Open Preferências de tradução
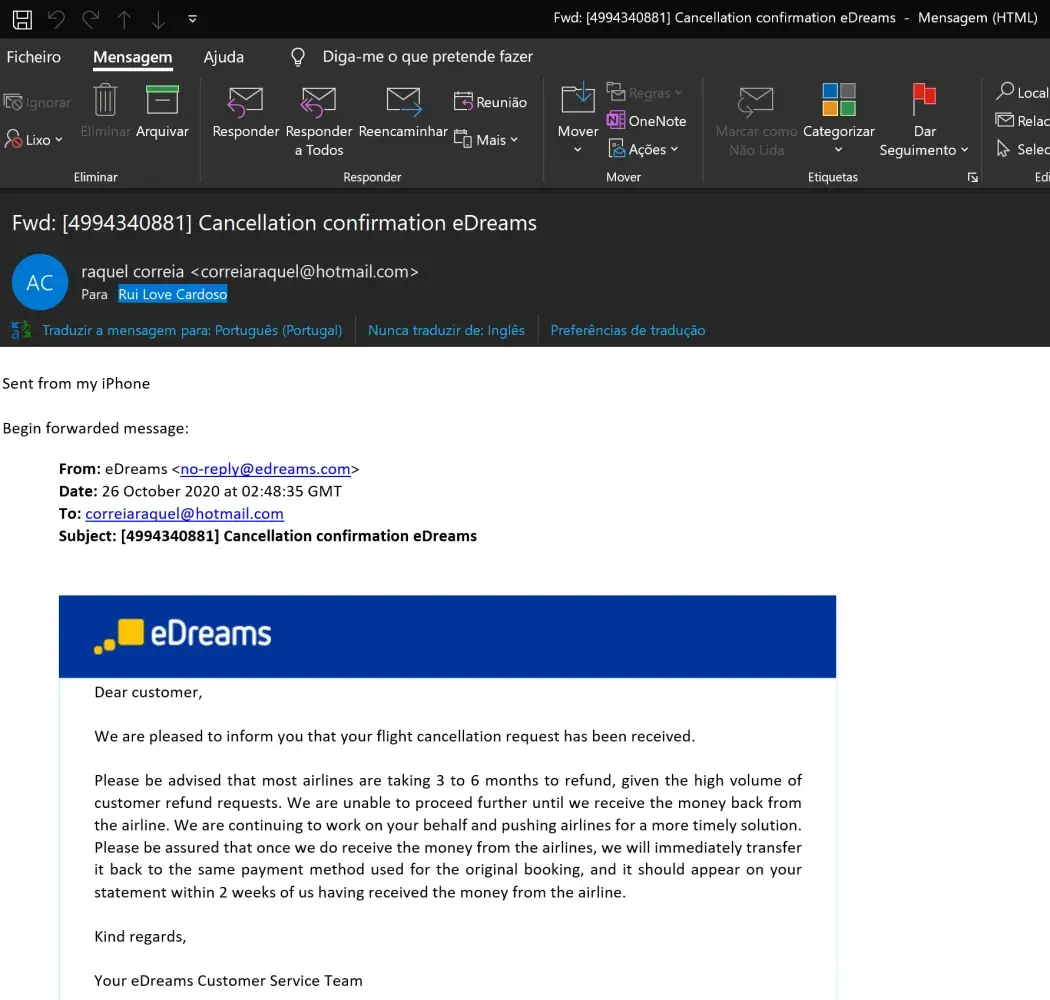The image size is (1050, 1000). [x=627, y=330]
